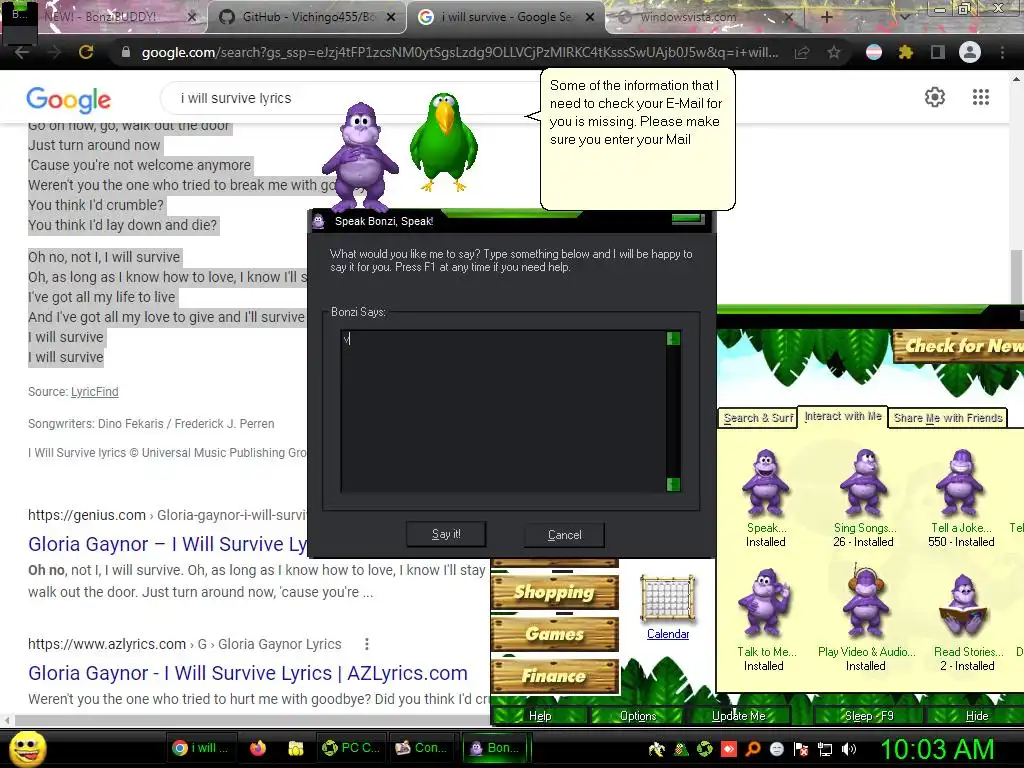Click the Say it! button
This screenshot has width=1024, height=768.
point(446,534)
